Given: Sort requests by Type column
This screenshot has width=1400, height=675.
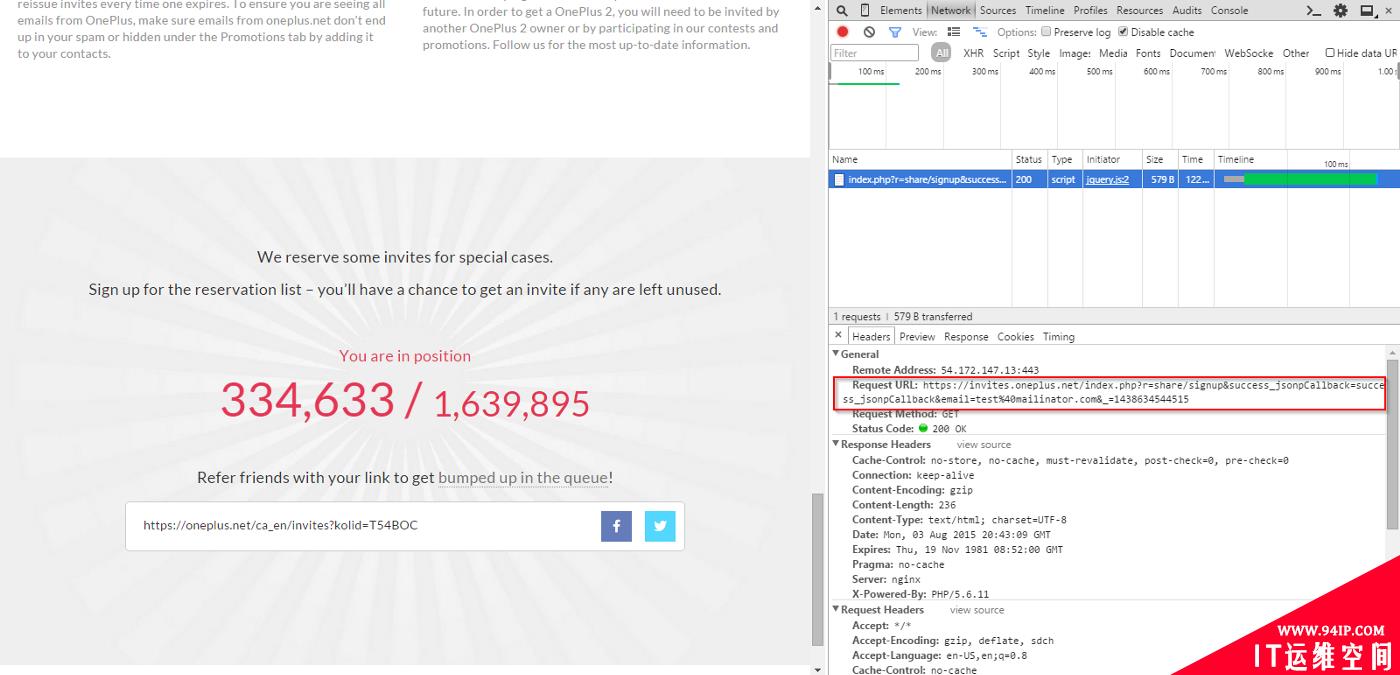Looking at the screenshot, I should click(x=1063, y=160).
